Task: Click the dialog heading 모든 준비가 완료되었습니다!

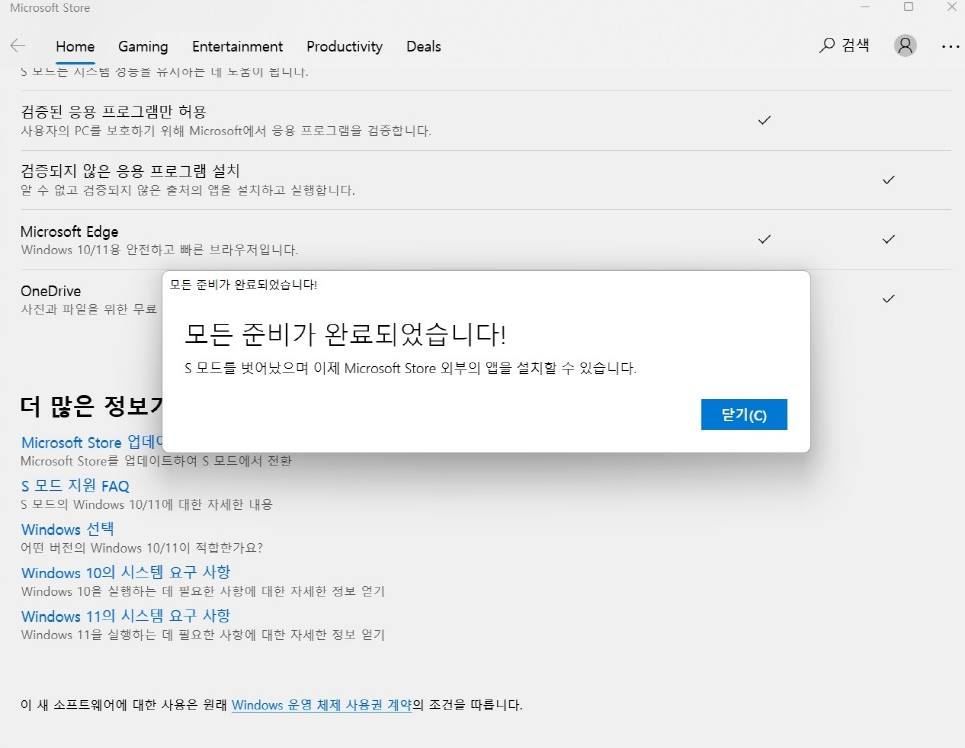Action: pyautogui.click(x=345, y=334)
